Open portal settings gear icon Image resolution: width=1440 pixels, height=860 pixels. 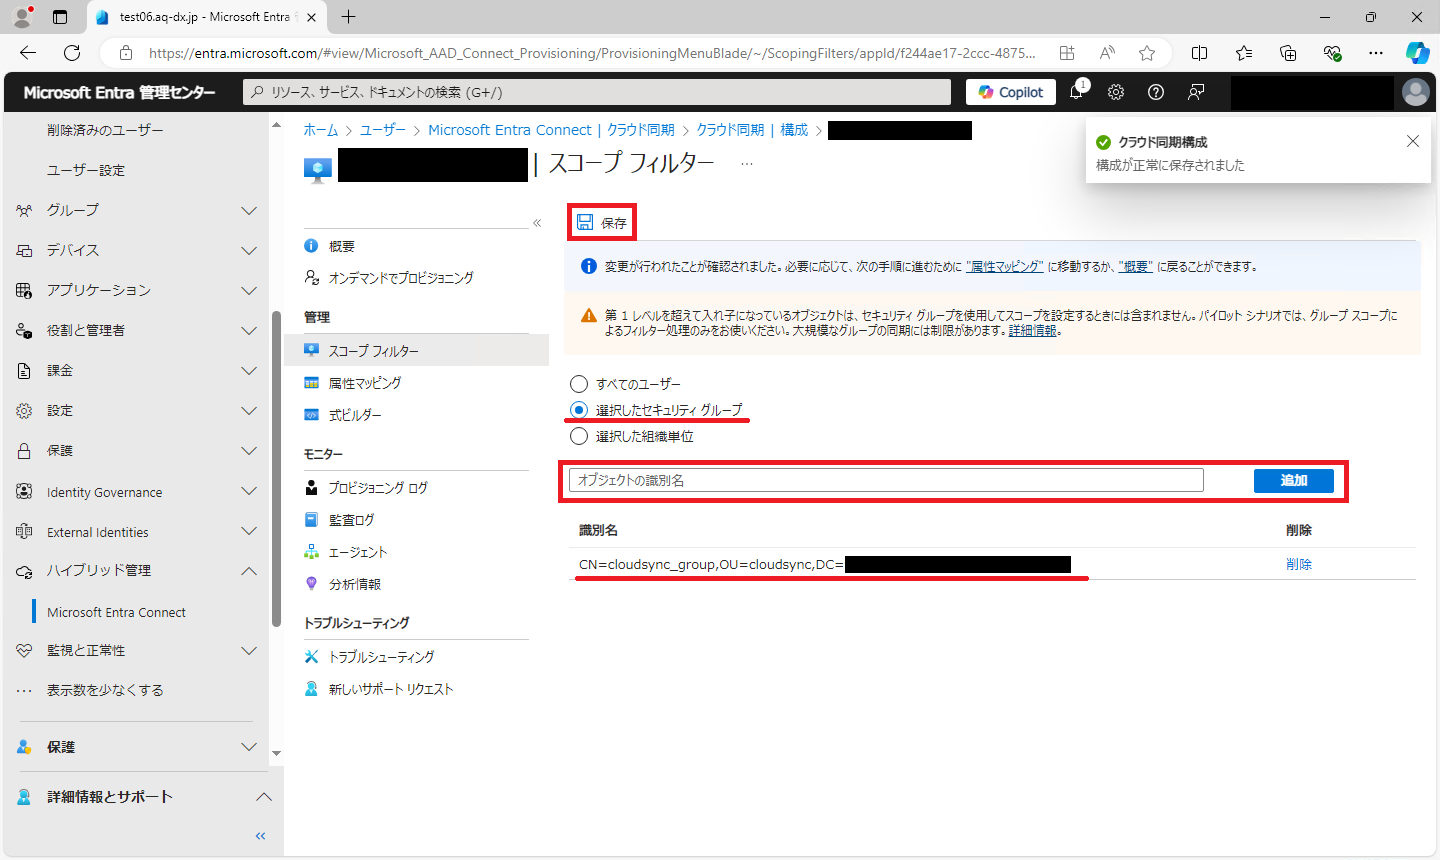click(1116, 92)
